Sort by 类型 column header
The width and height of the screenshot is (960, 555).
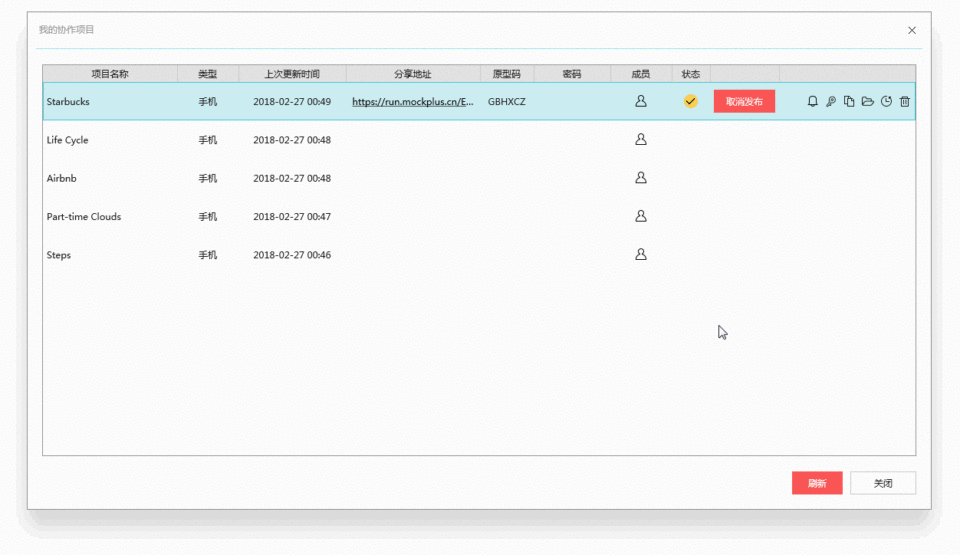208,74
